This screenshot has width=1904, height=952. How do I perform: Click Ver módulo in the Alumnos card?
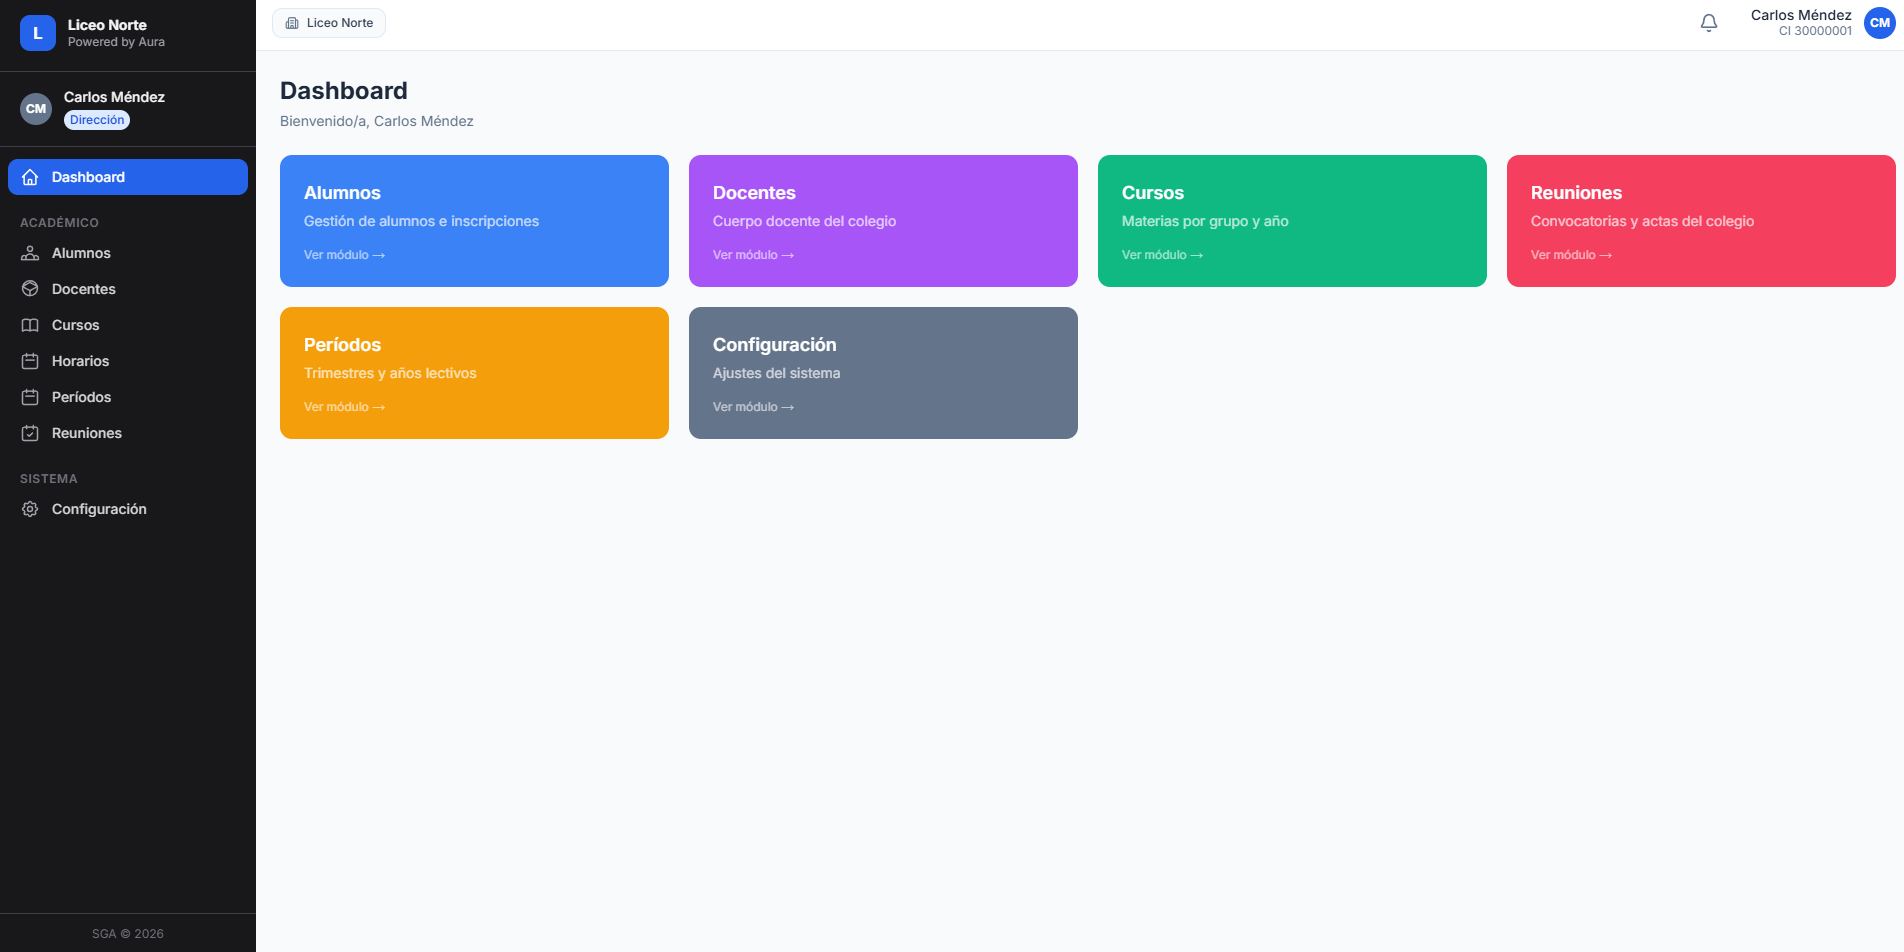pos(344,255)
